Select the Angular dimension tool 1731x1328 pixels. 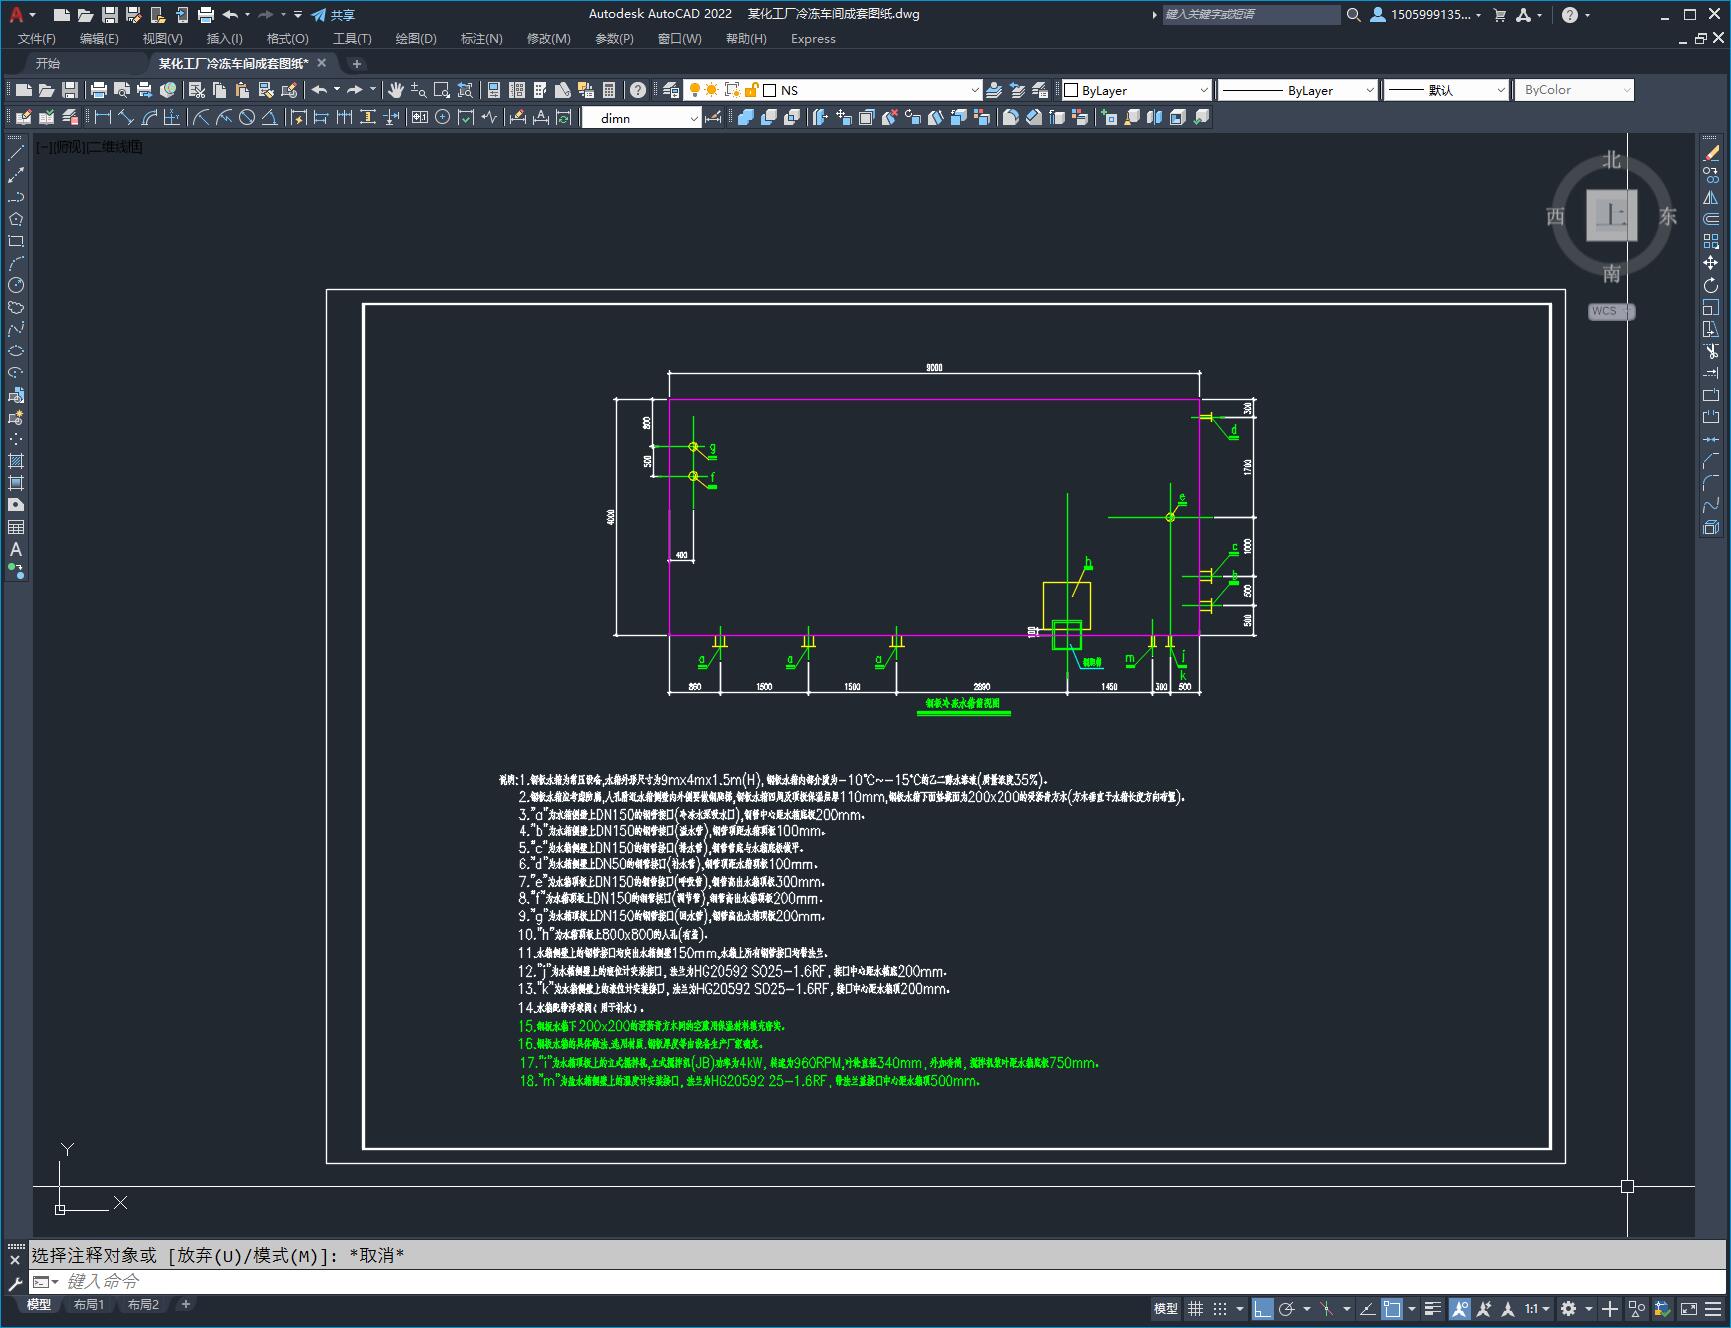pyautogui.click(x=270, y=117)
